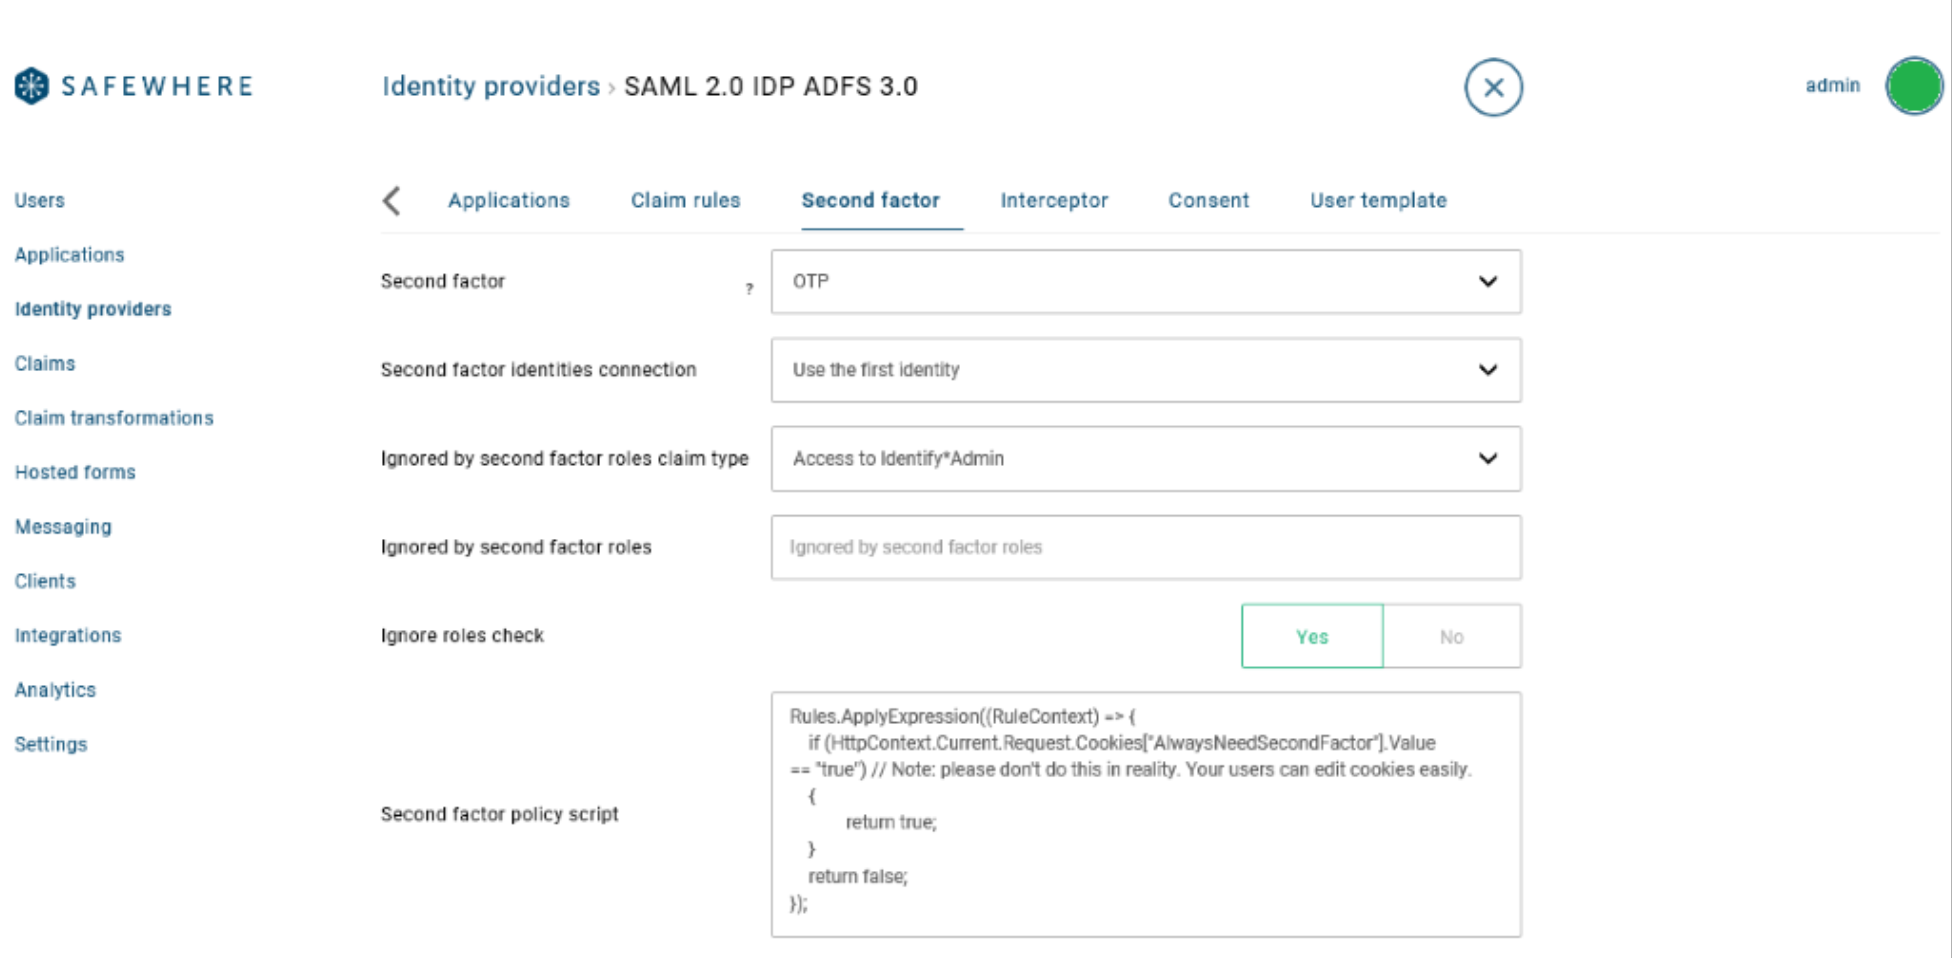Click inside the Second factor policy script textarea
The image size is (1952, 958).
coord(1145,813)
